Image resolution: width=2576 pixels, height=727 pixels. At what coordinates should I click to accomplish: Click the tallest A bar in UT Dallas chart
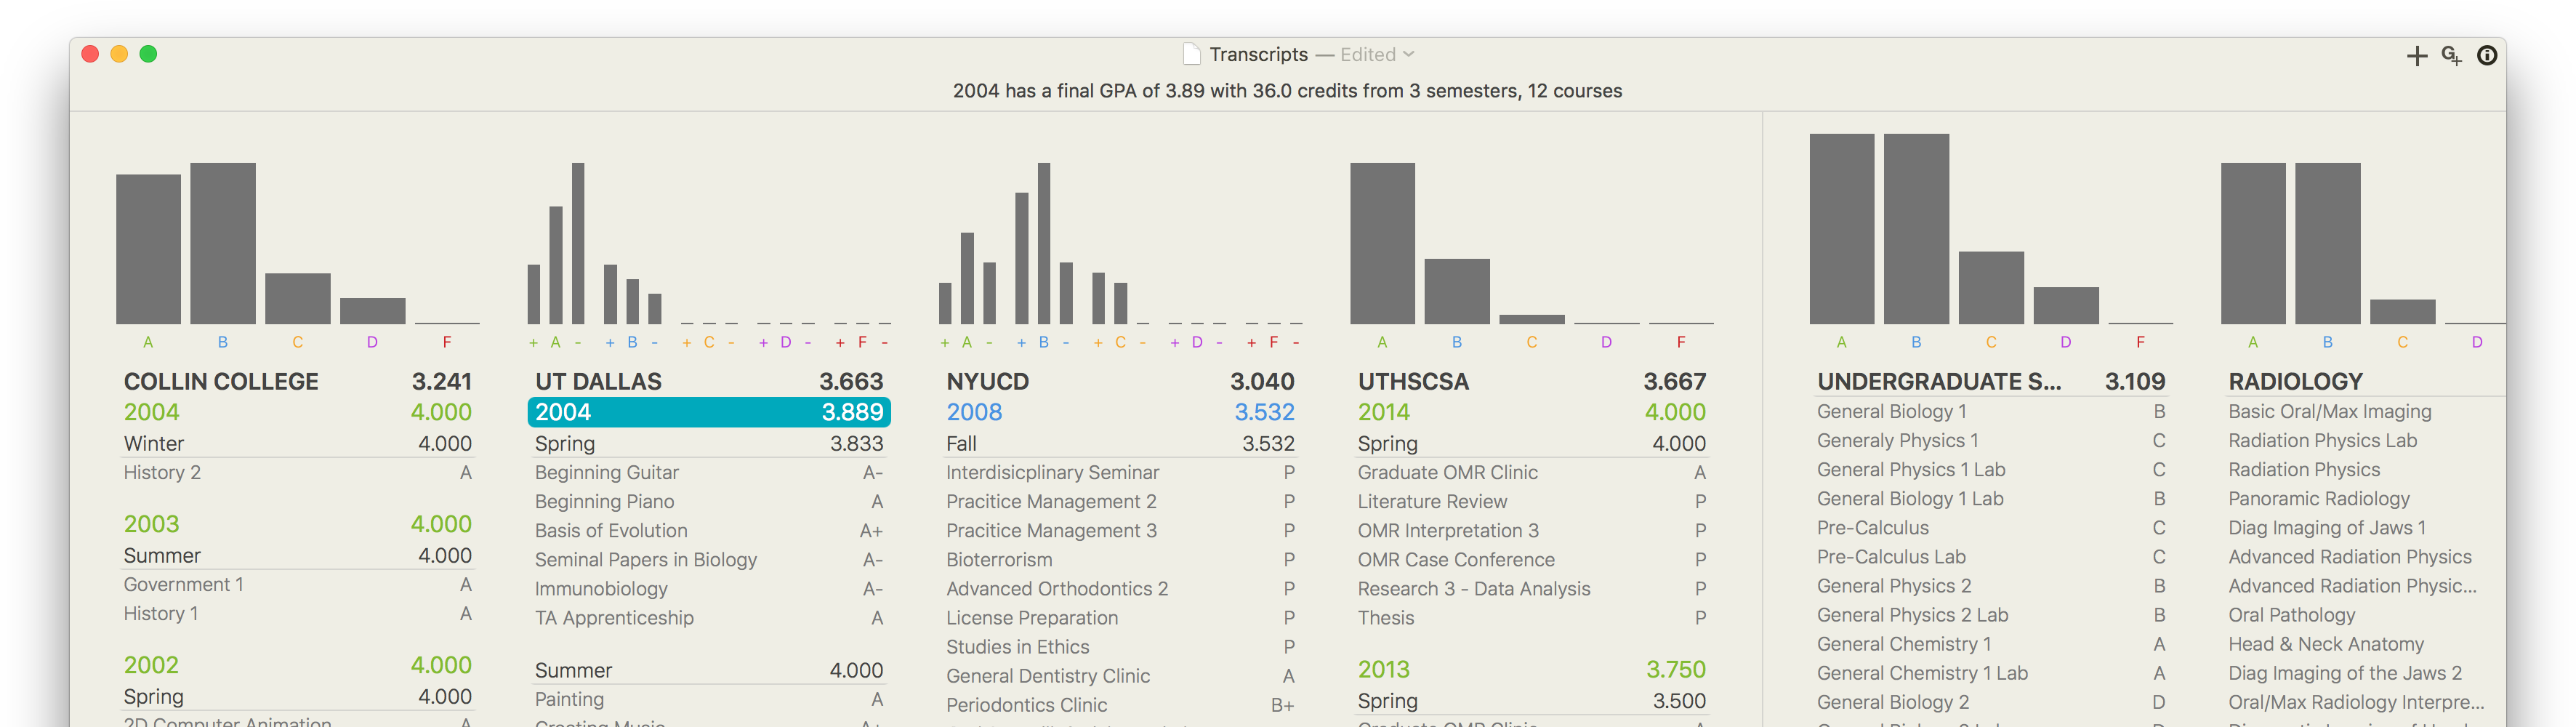[x=578, y=243]
